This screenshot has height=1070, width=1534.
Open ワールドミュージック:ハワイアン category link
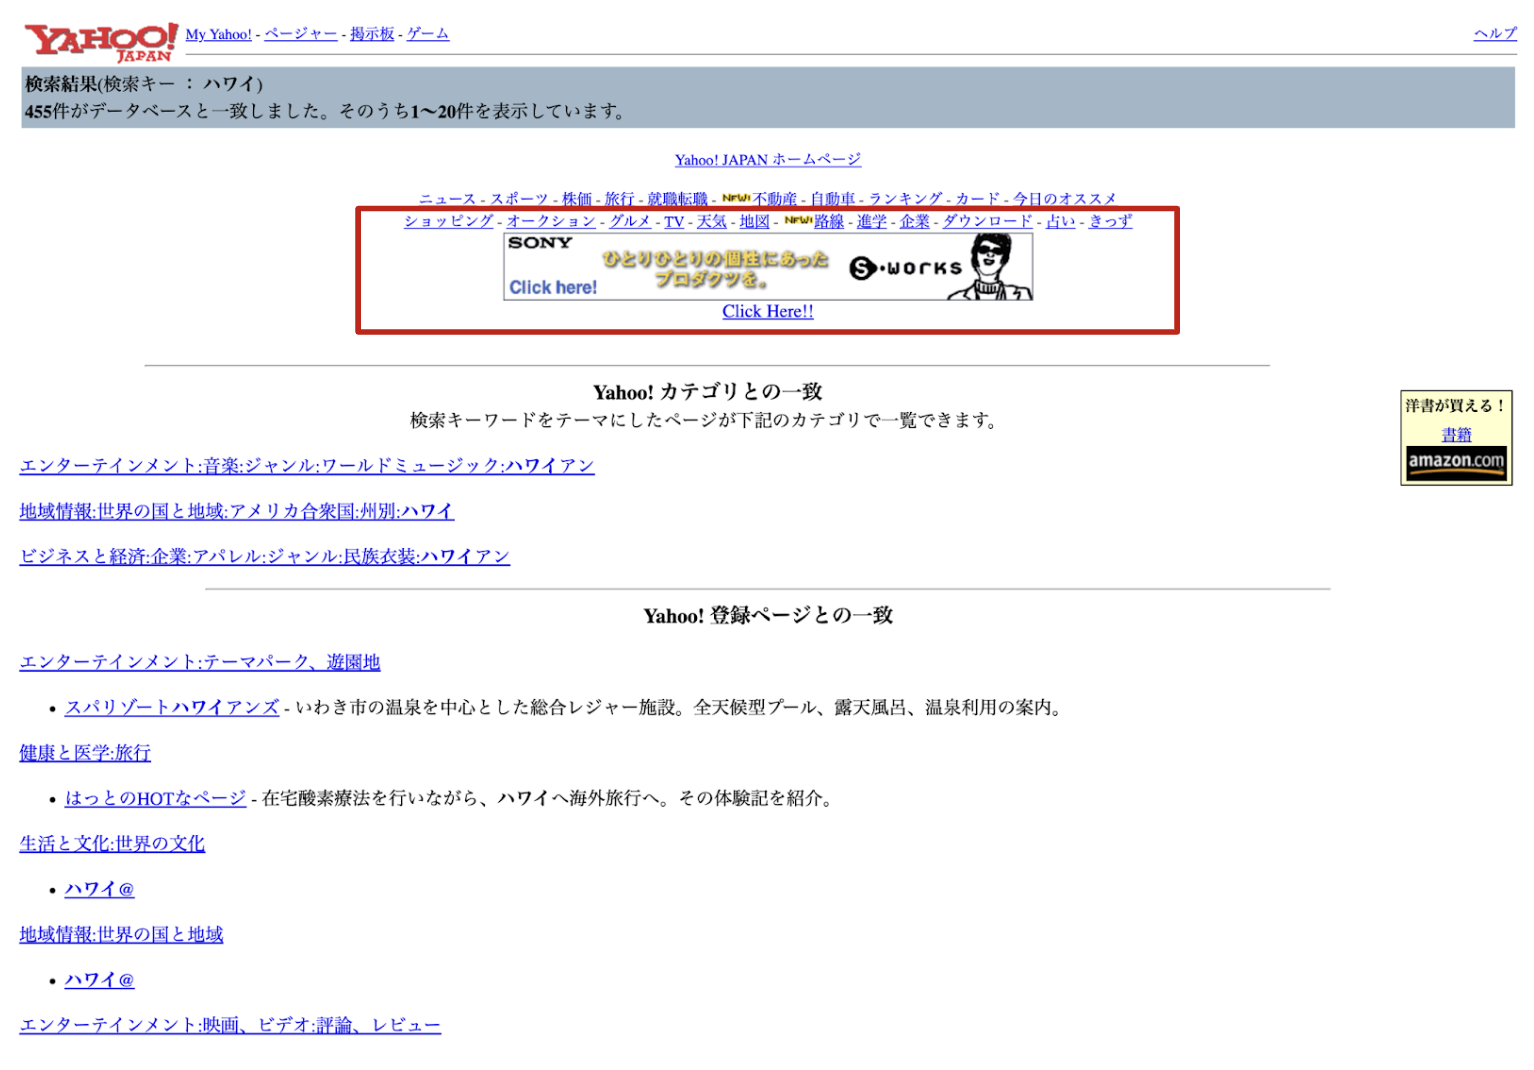(x=307, y=466)
